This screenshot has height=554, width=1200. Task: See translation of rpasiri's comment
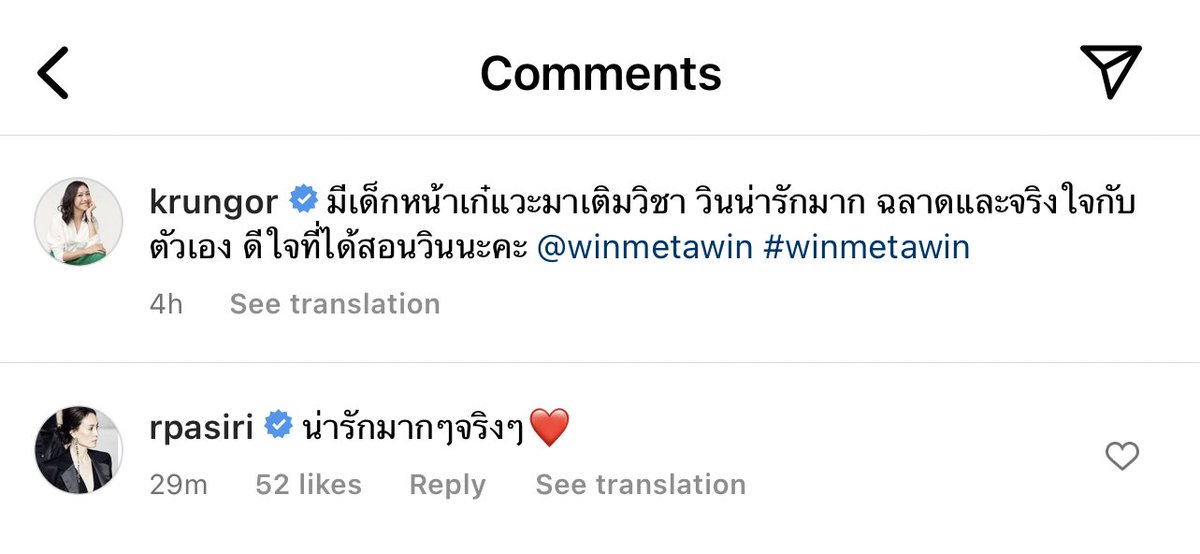[x=641, y=485]
